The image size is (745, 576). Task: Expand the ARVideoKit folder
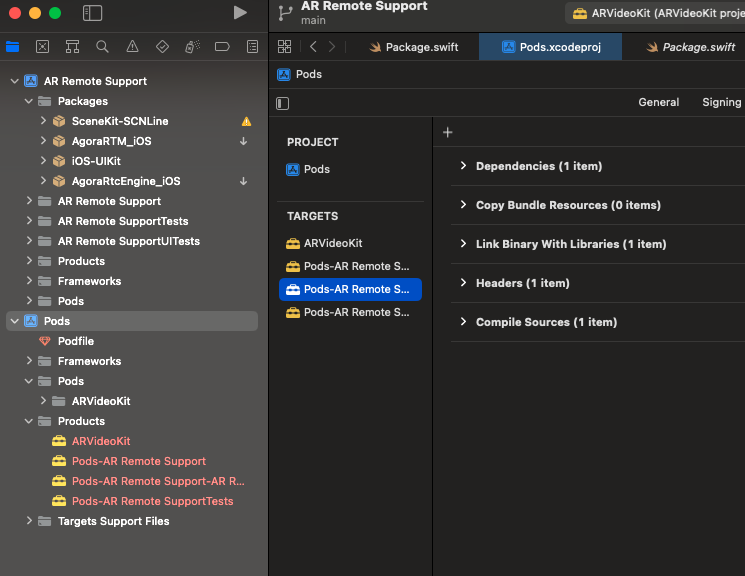click(43, 401)
